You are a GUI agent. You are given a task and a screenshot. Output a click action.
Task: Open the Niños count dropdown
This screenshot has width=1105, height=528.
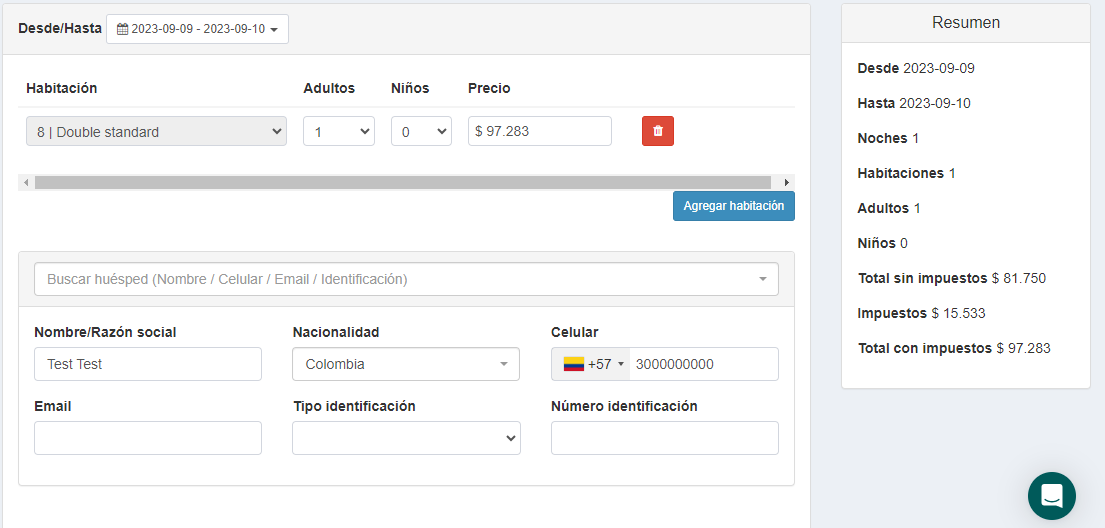coord(420,131)
